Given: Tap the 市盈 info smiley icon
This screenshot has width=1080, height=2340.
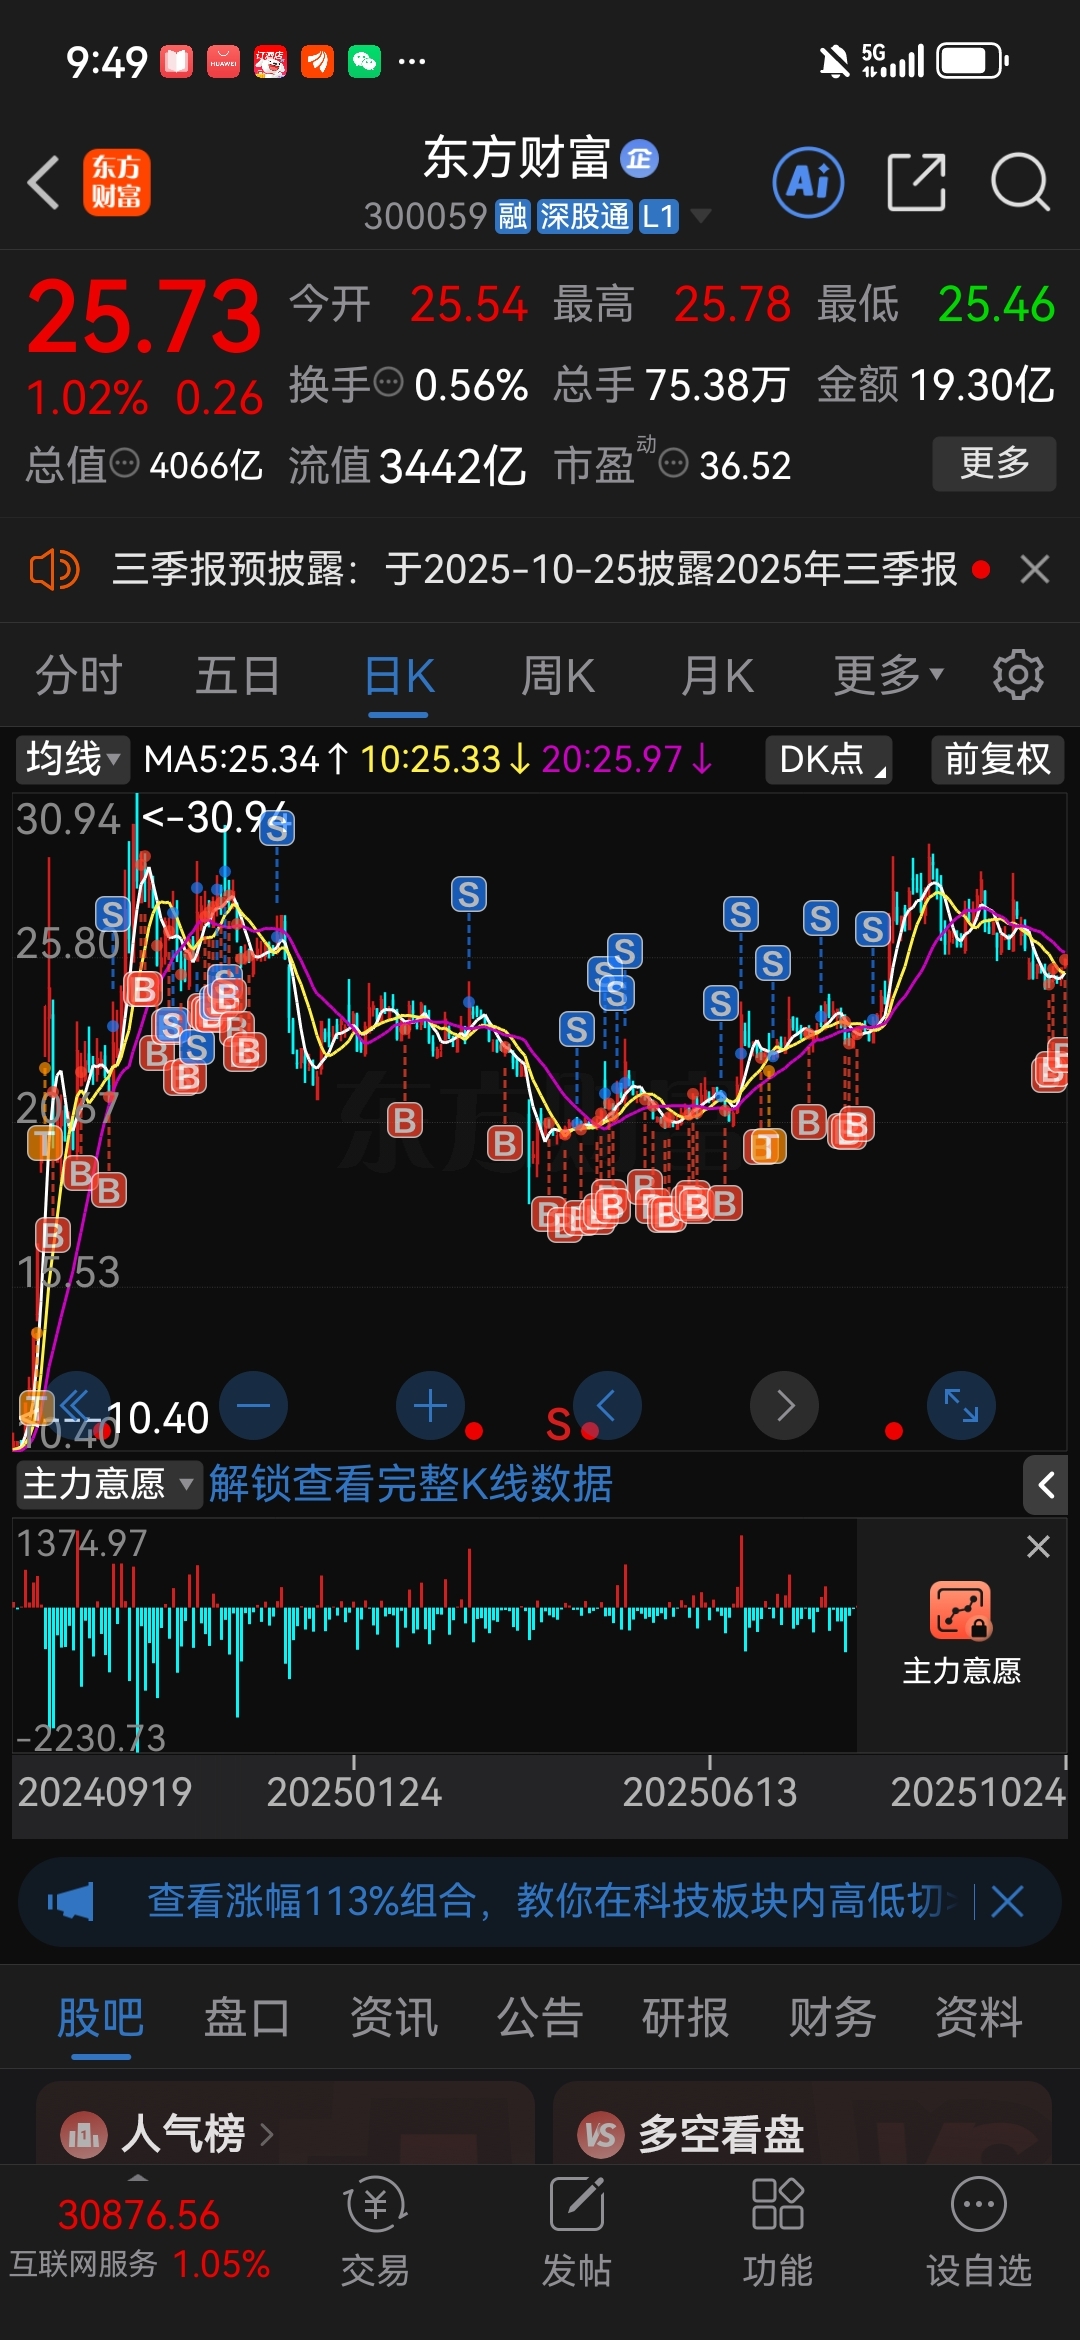Looking at the screenshot, I should 675,463.
